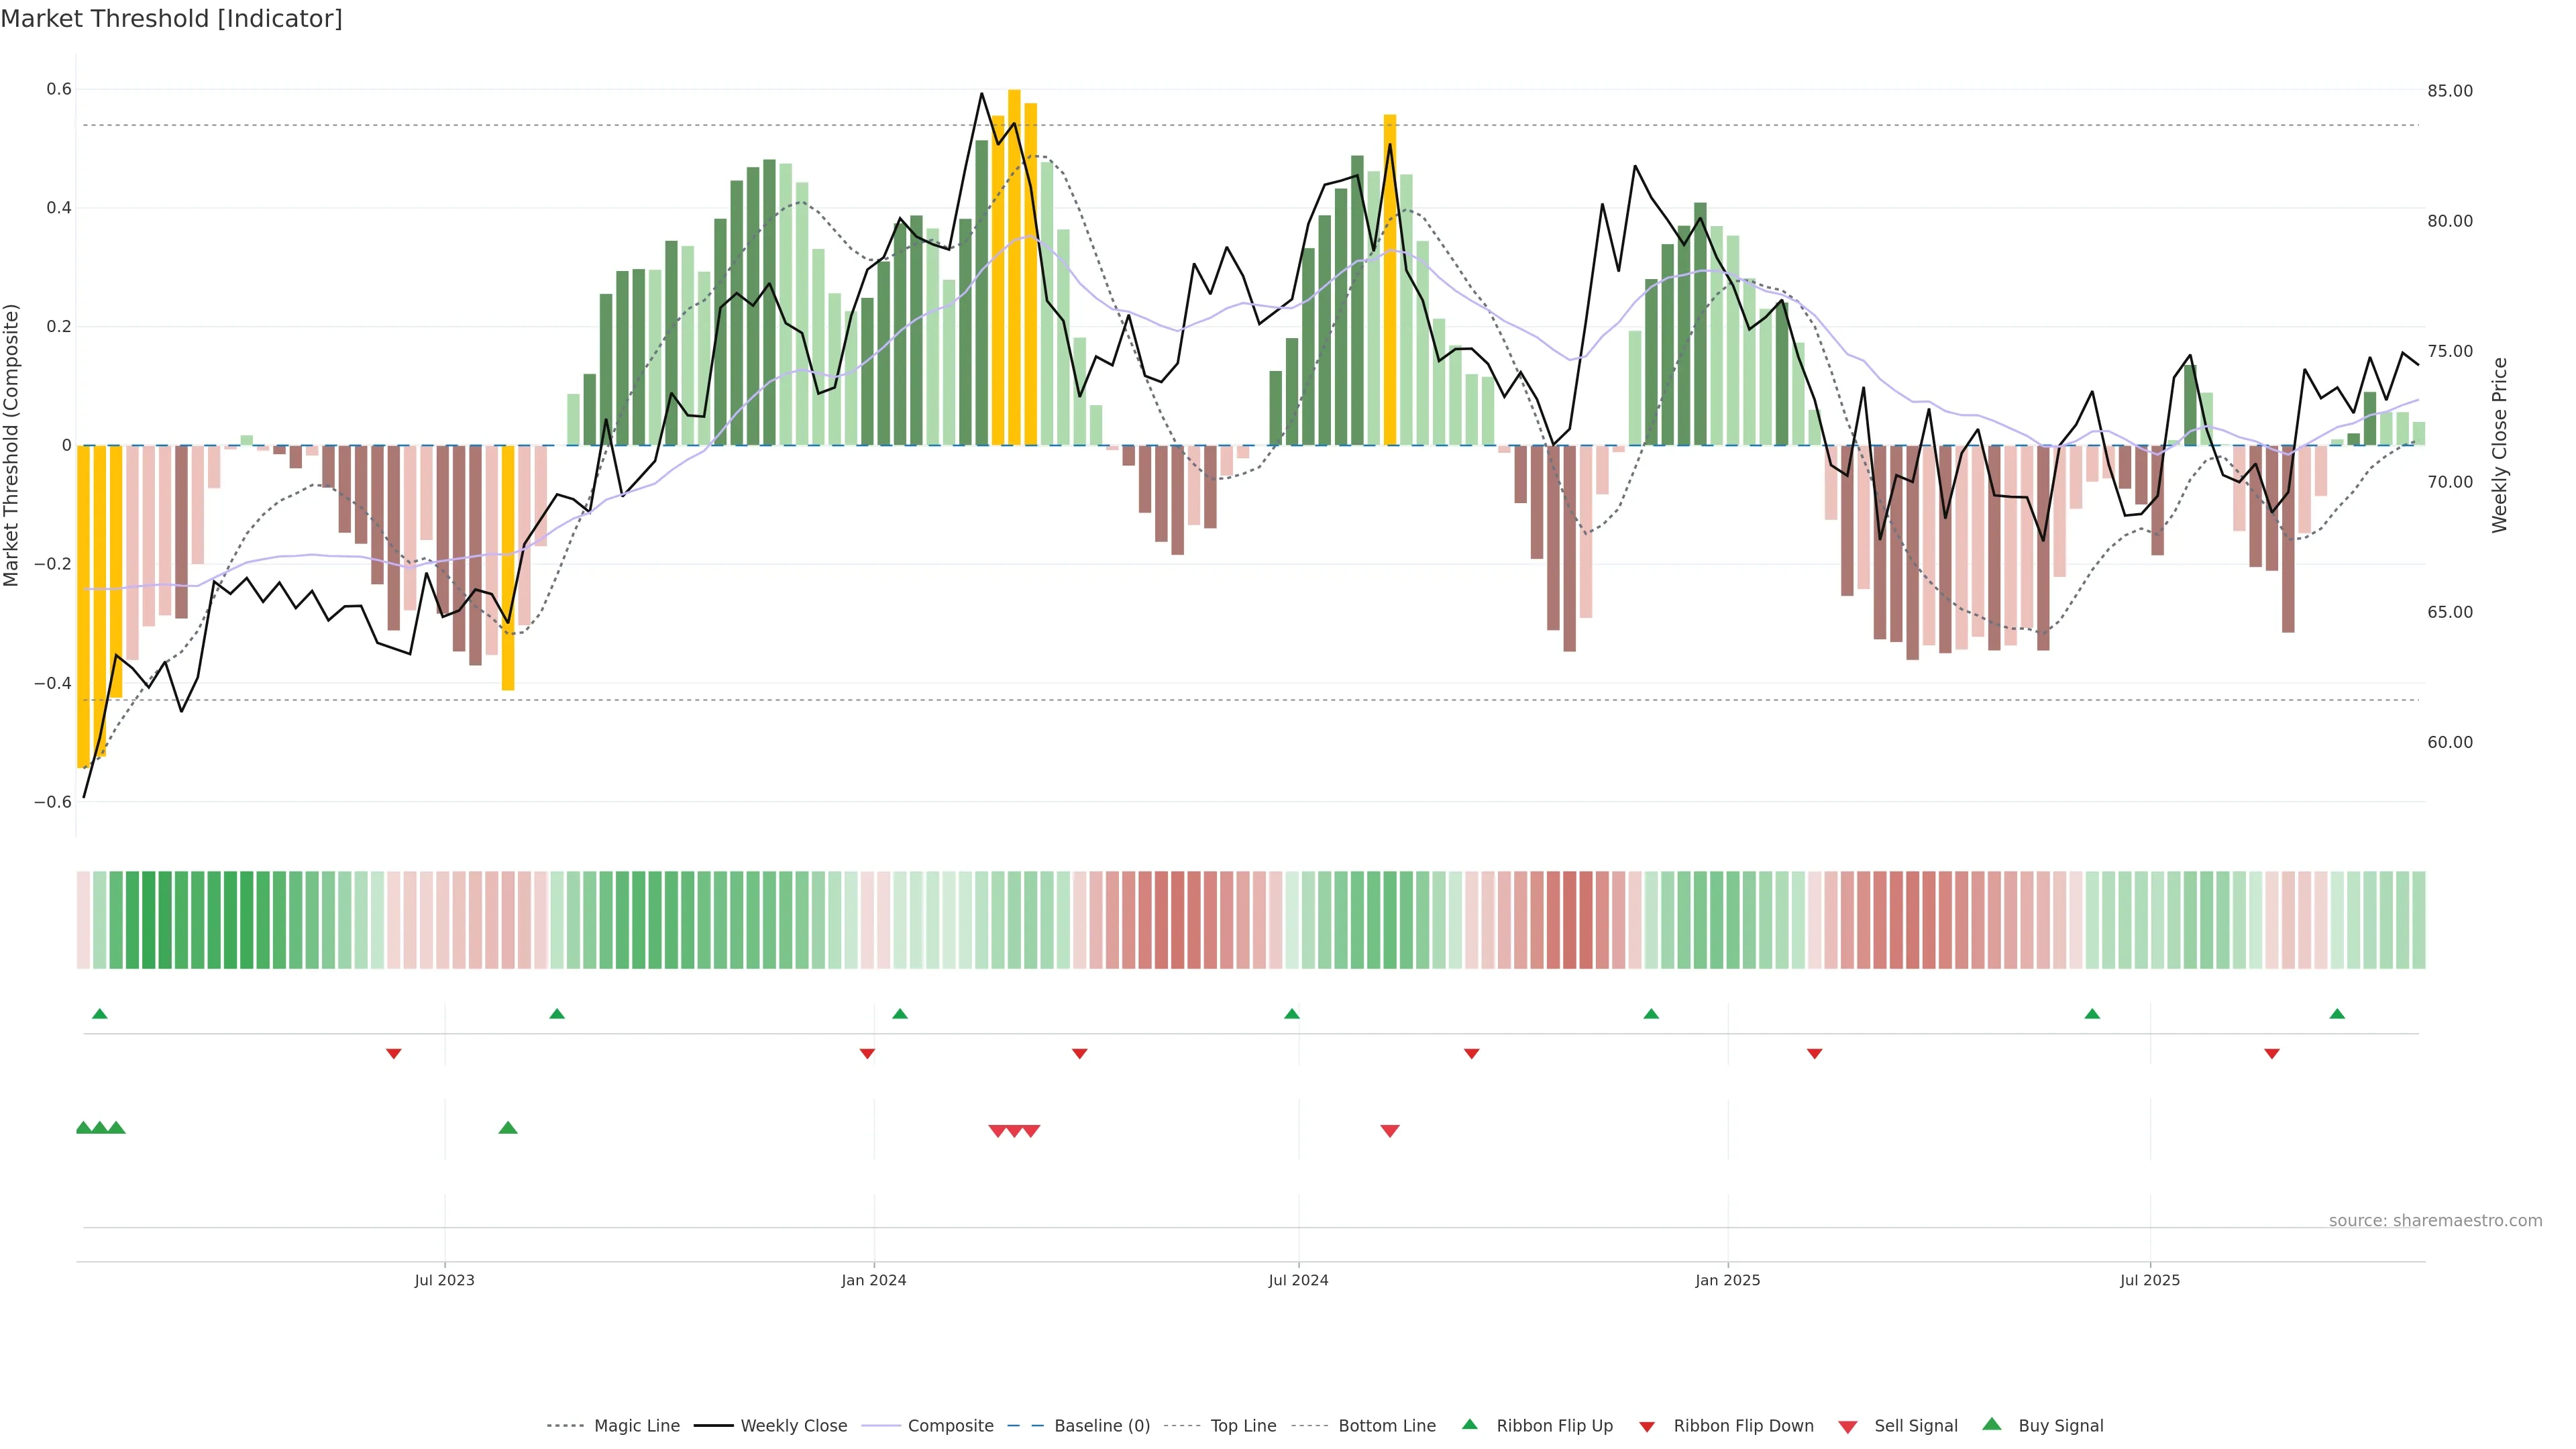Click the source: sharemaestro.com text
The height and width of the screenshot is (1449, 2576).
tap(2435, 1221)
